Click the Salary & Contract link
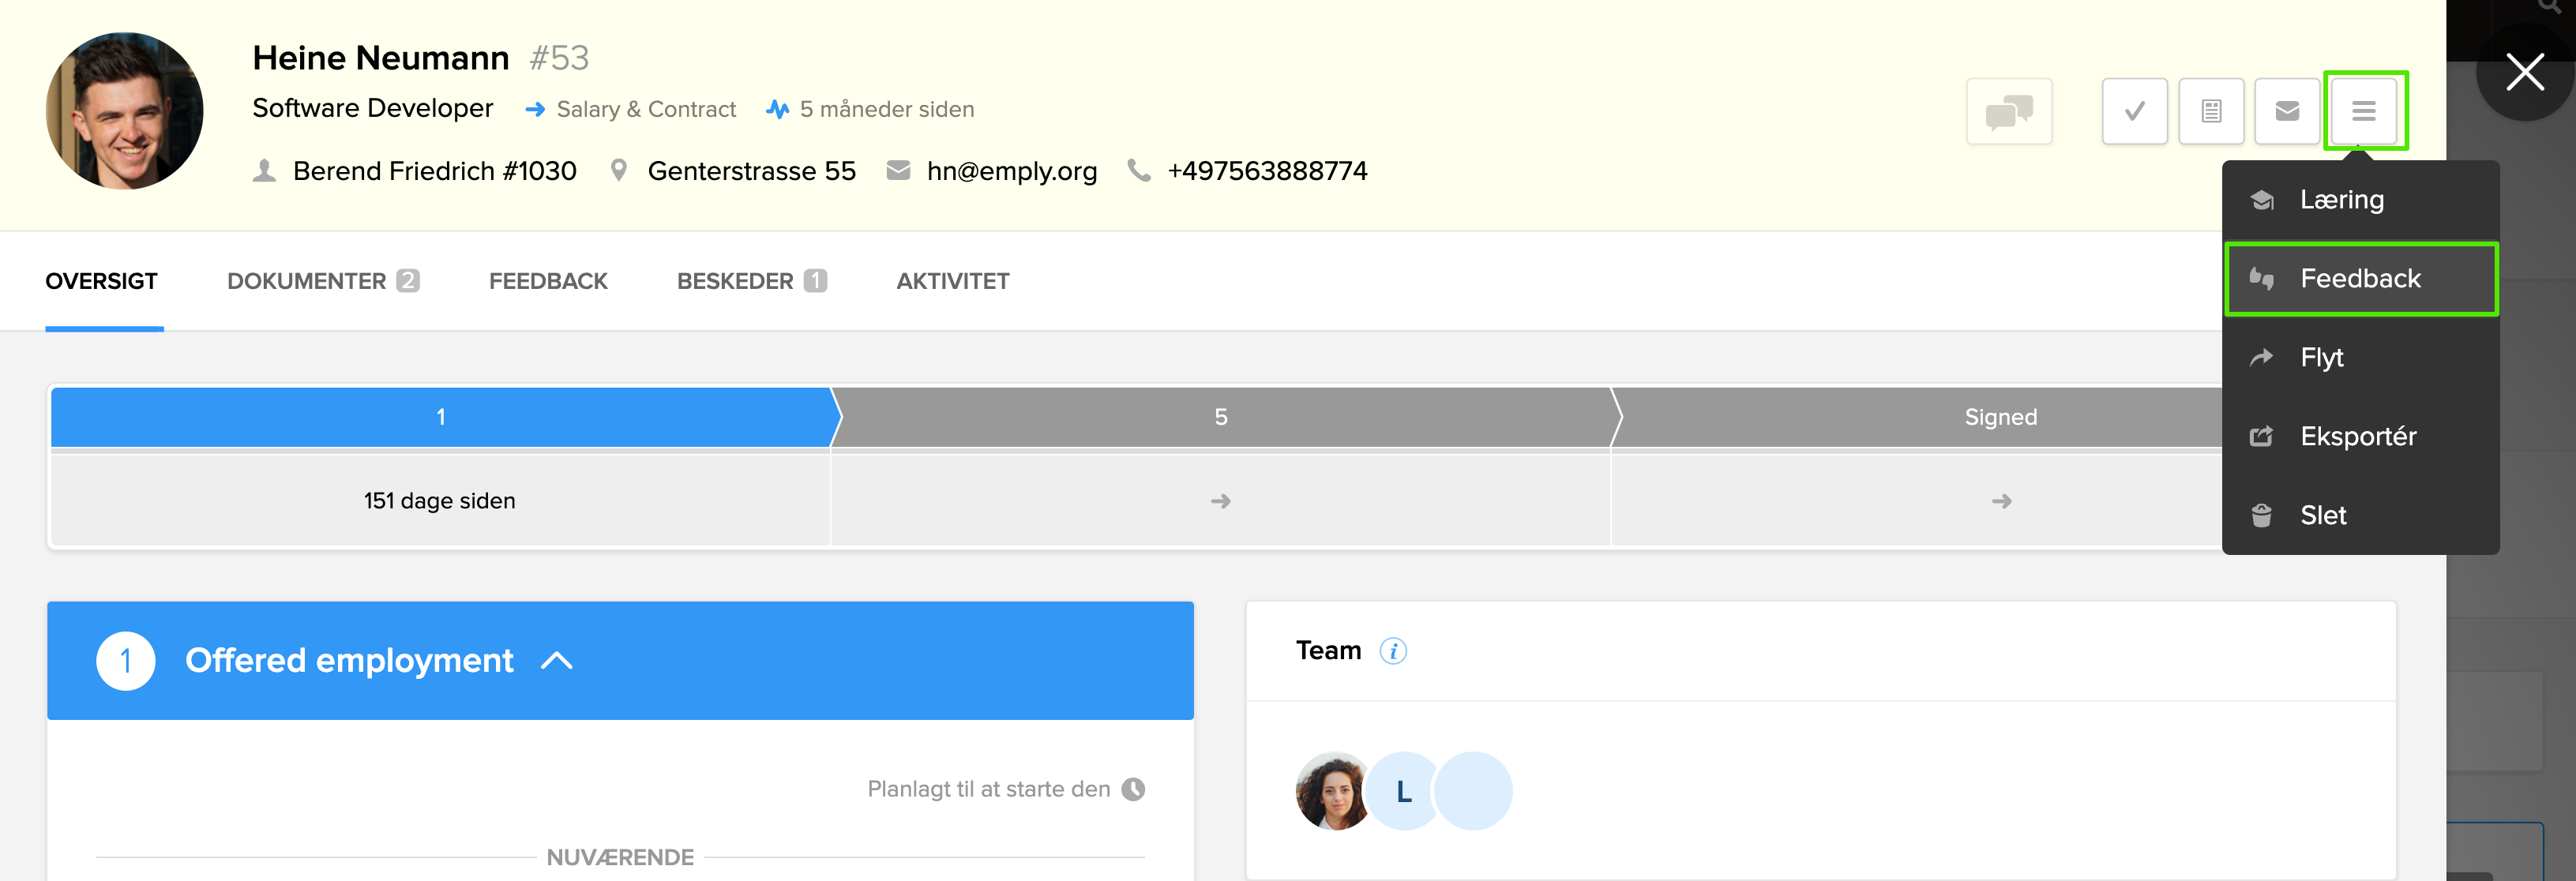This screenshot has height=881, width=2576. (x=645, y=109)
